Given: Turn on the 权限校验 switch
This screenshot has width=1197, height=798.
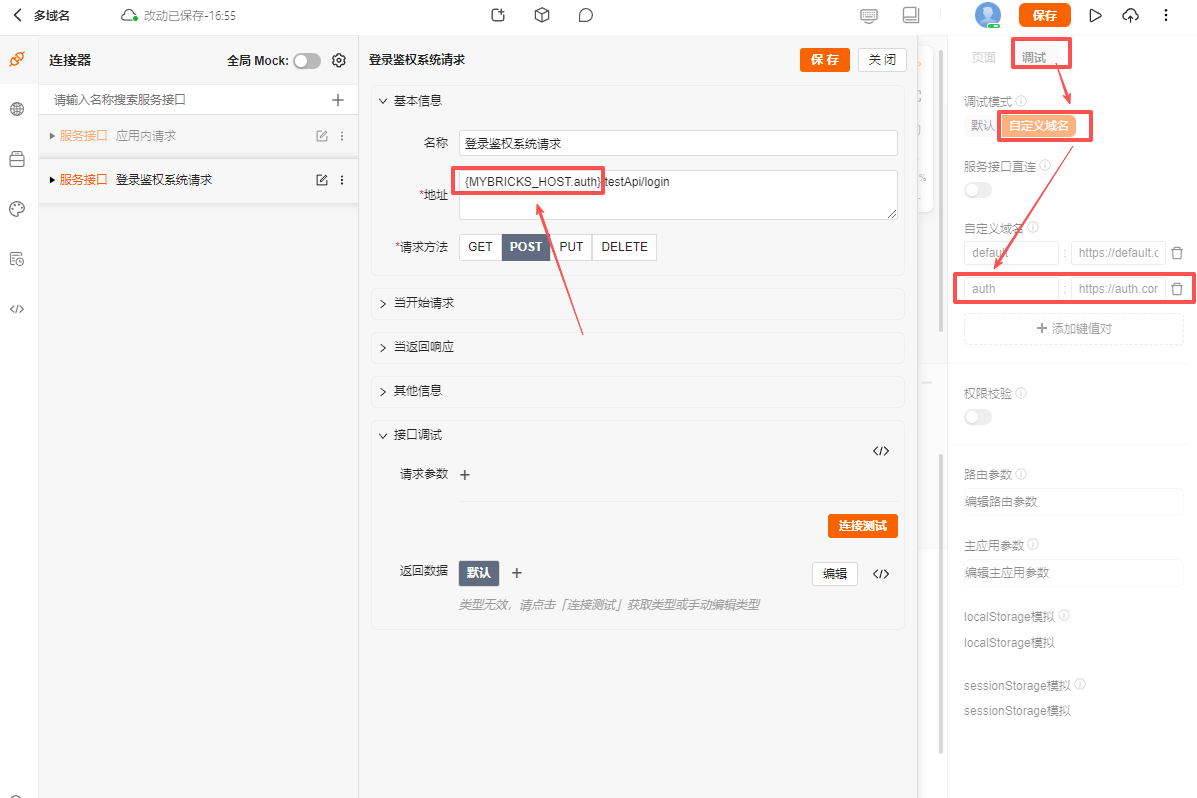Looking at the screenshot, I should pyautogui.click(x=977, y=417).
